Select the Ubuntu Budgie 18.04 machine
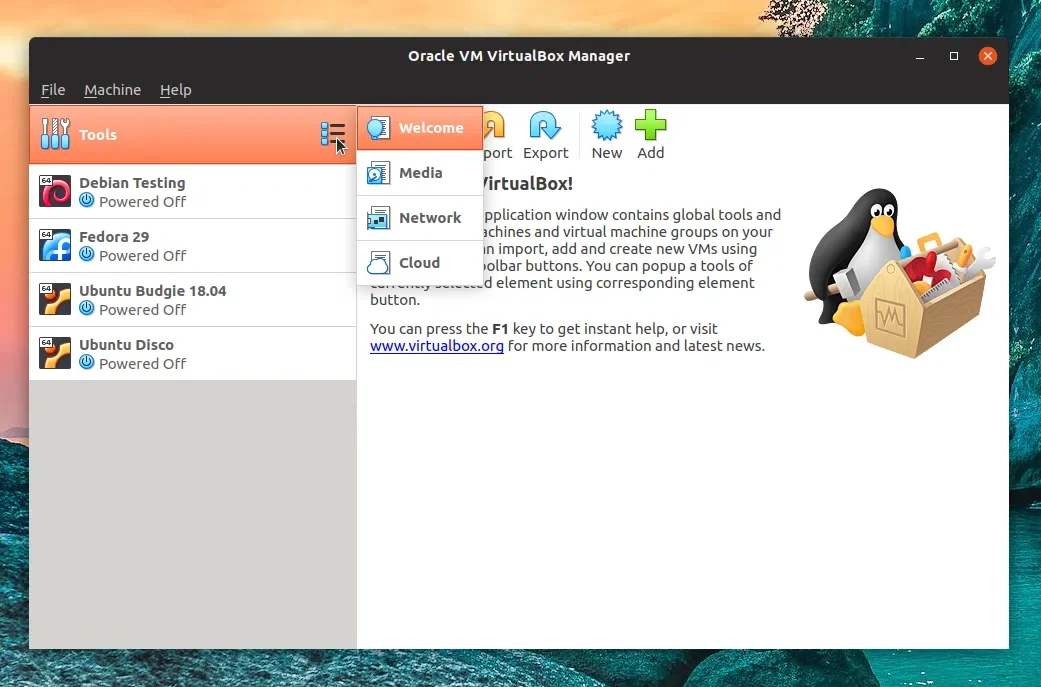Screen dimensions: 1041x687 point(193,300)
